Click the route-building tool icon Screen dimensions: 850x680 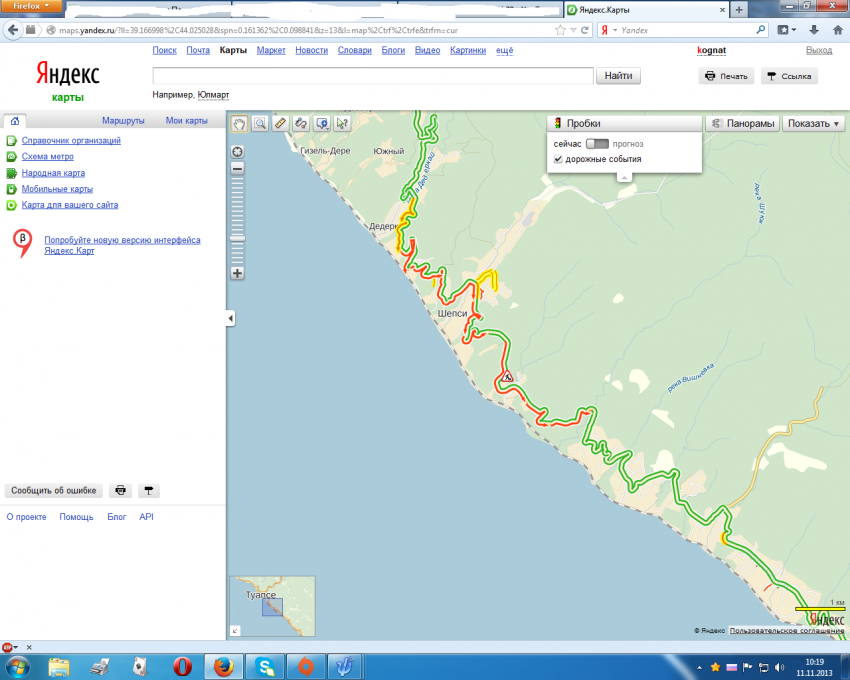pyautogui.click(x=300, y=123)
